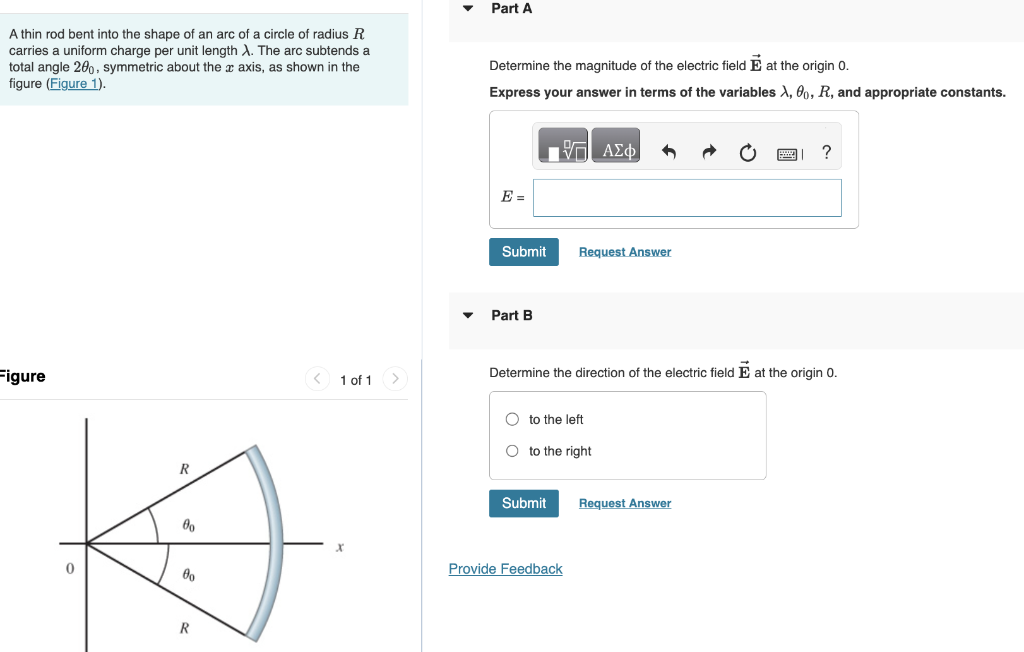Click inside the E = answer box
The image size is (1024, 652).
pos(686,197)
